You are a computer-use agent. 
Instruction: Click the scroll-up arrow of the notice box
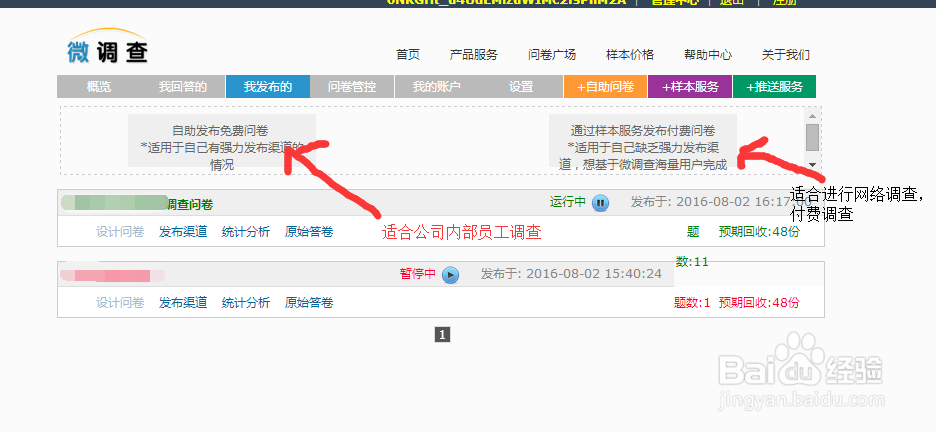[812, 115]
